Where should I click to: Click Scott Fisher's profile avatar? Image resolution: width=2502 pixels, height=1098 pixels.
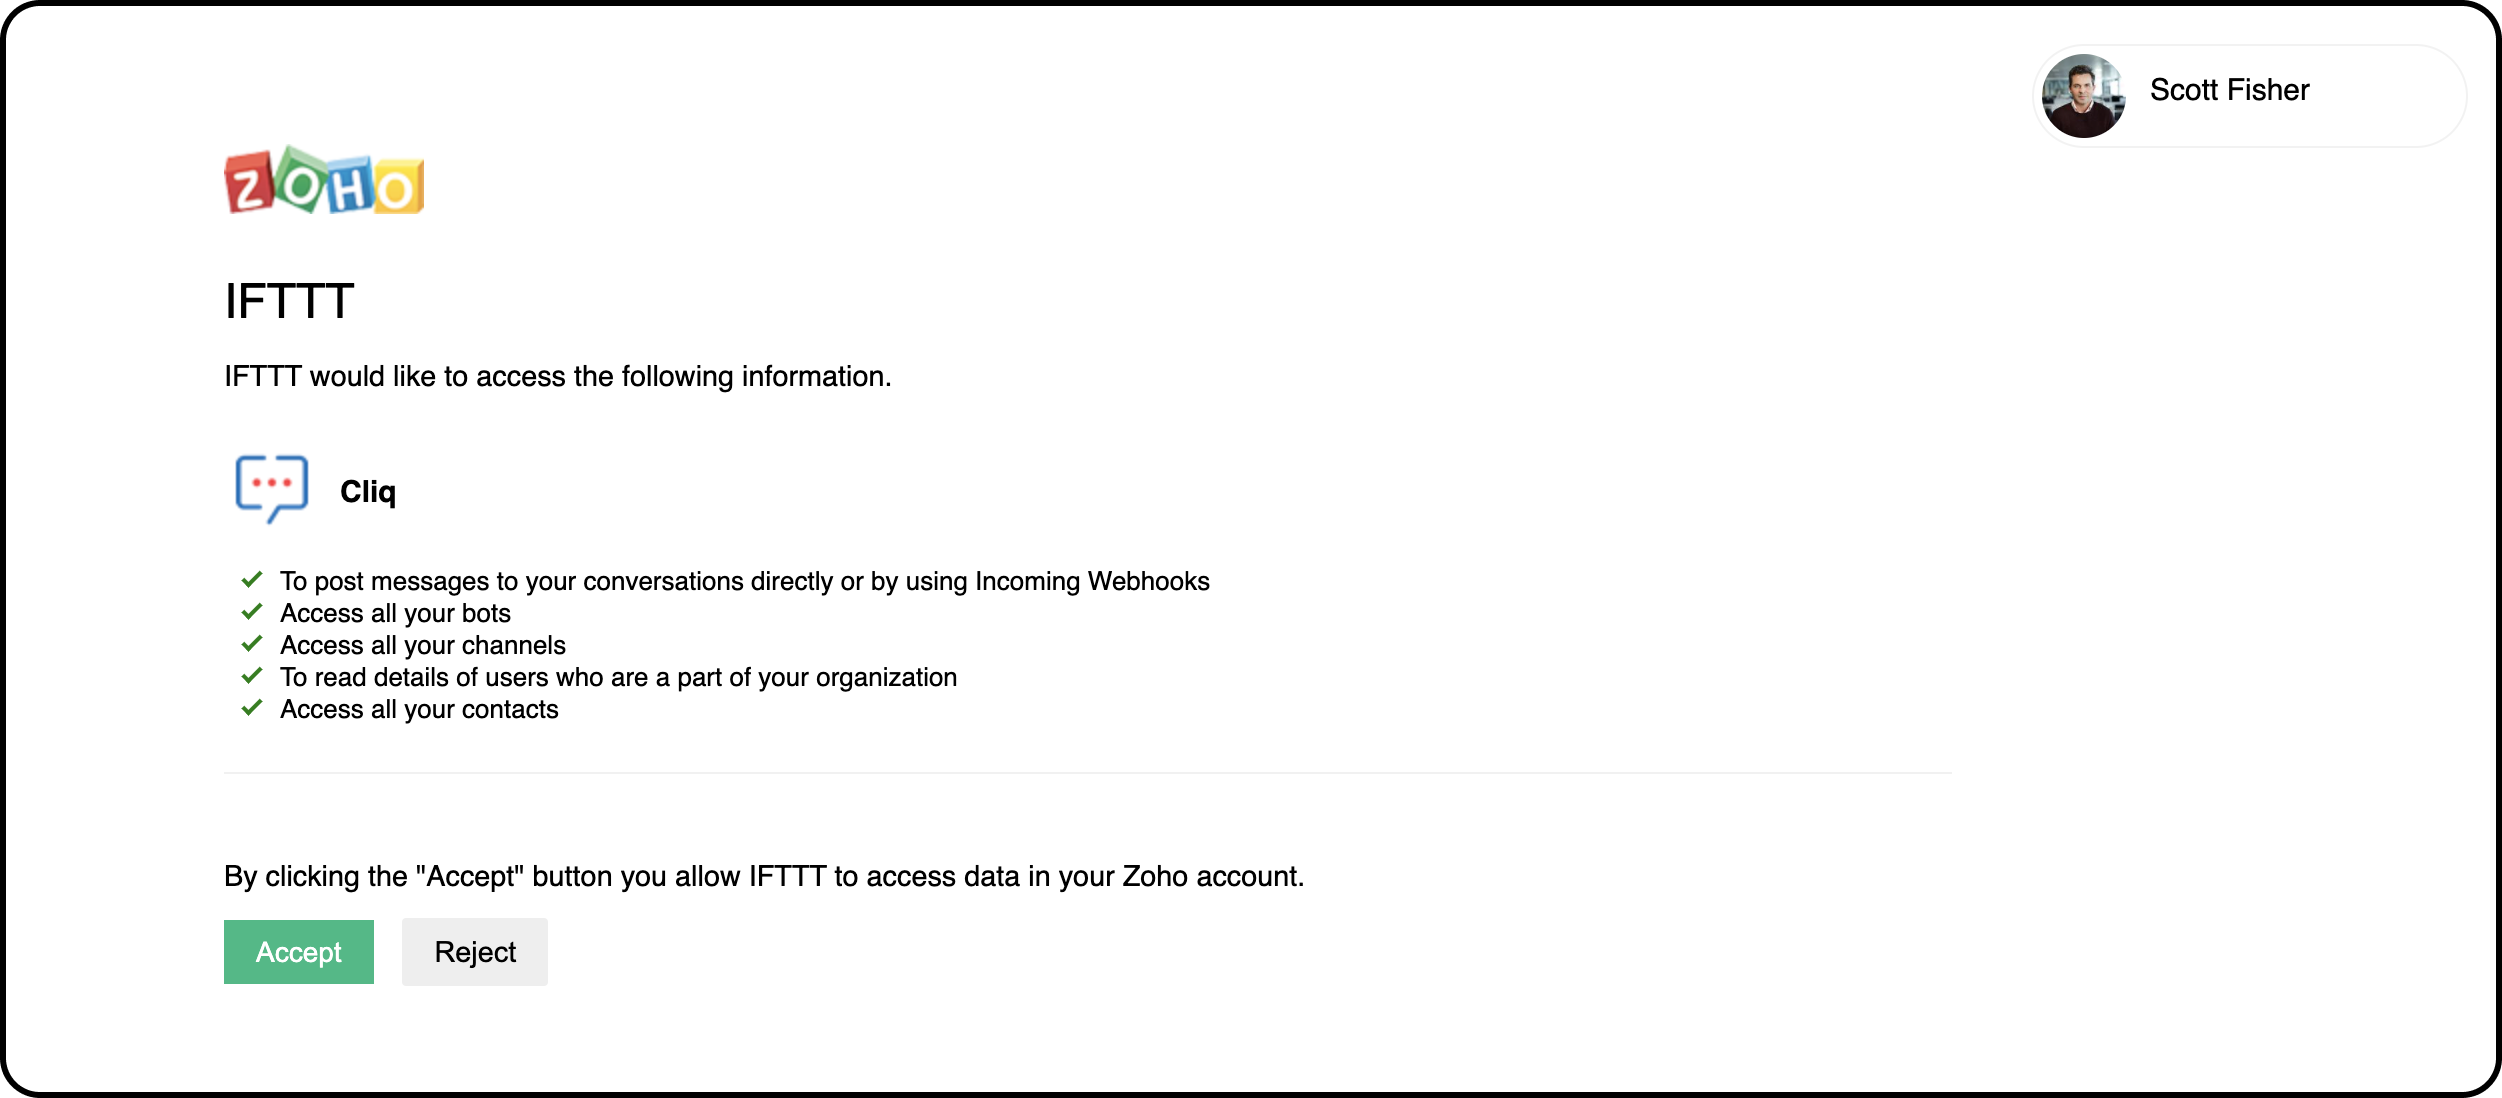point(2083,95)
